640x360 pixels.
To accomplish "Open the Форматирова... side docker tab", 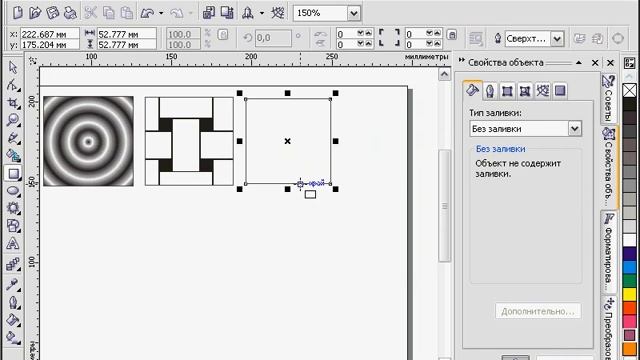I will pyautogui.click(x=608, y=253).
